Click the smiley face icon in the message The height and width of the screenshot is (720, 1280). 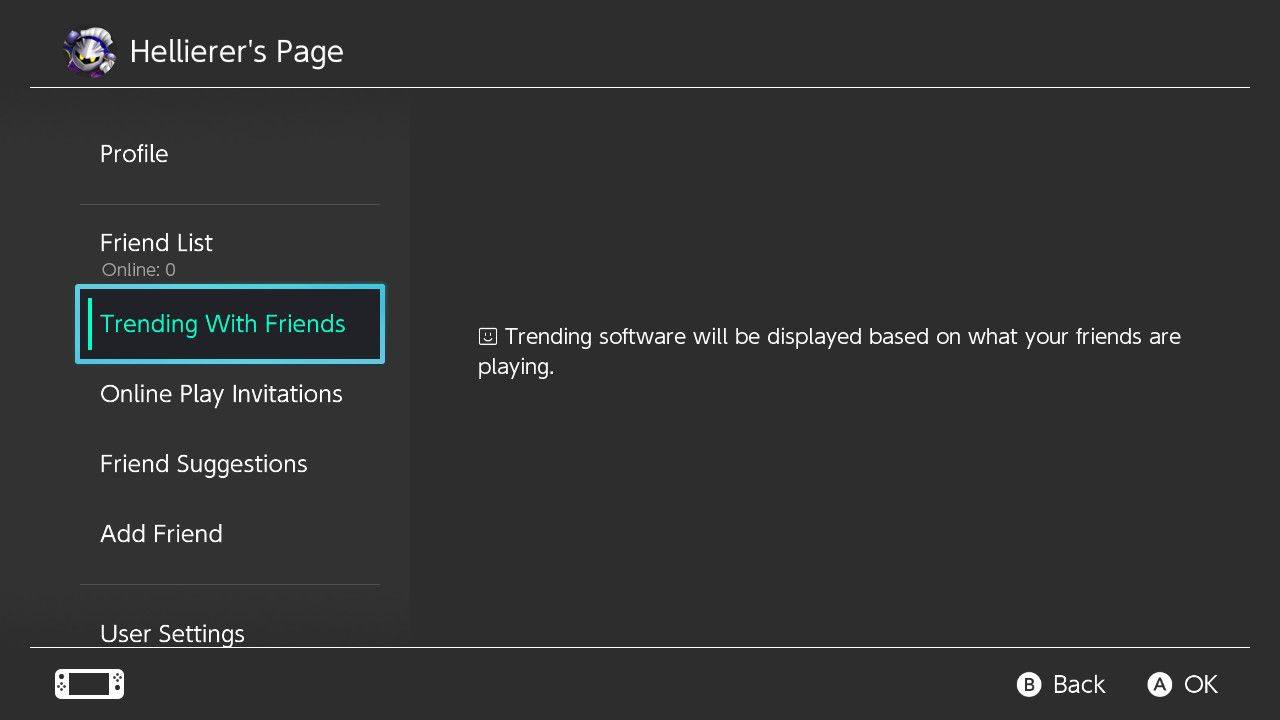tap(488, 337)
